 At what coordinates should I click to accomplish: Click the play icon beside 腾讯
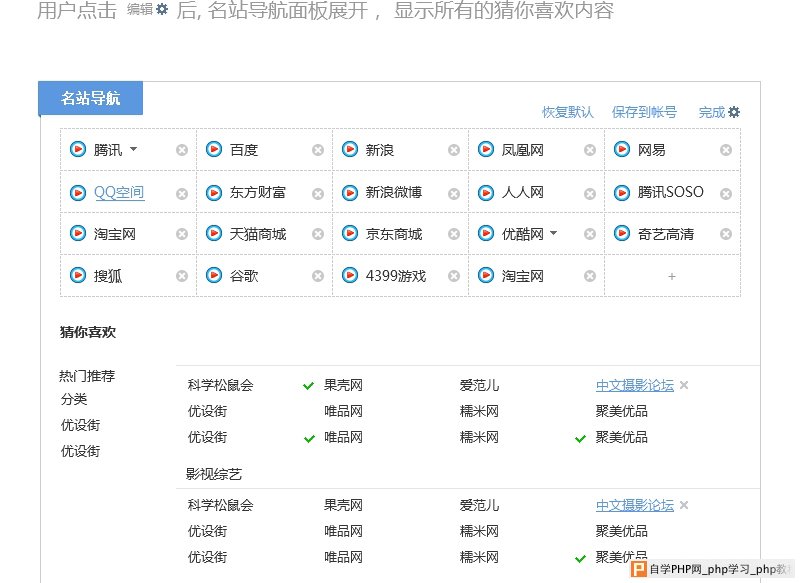[78, 149]
